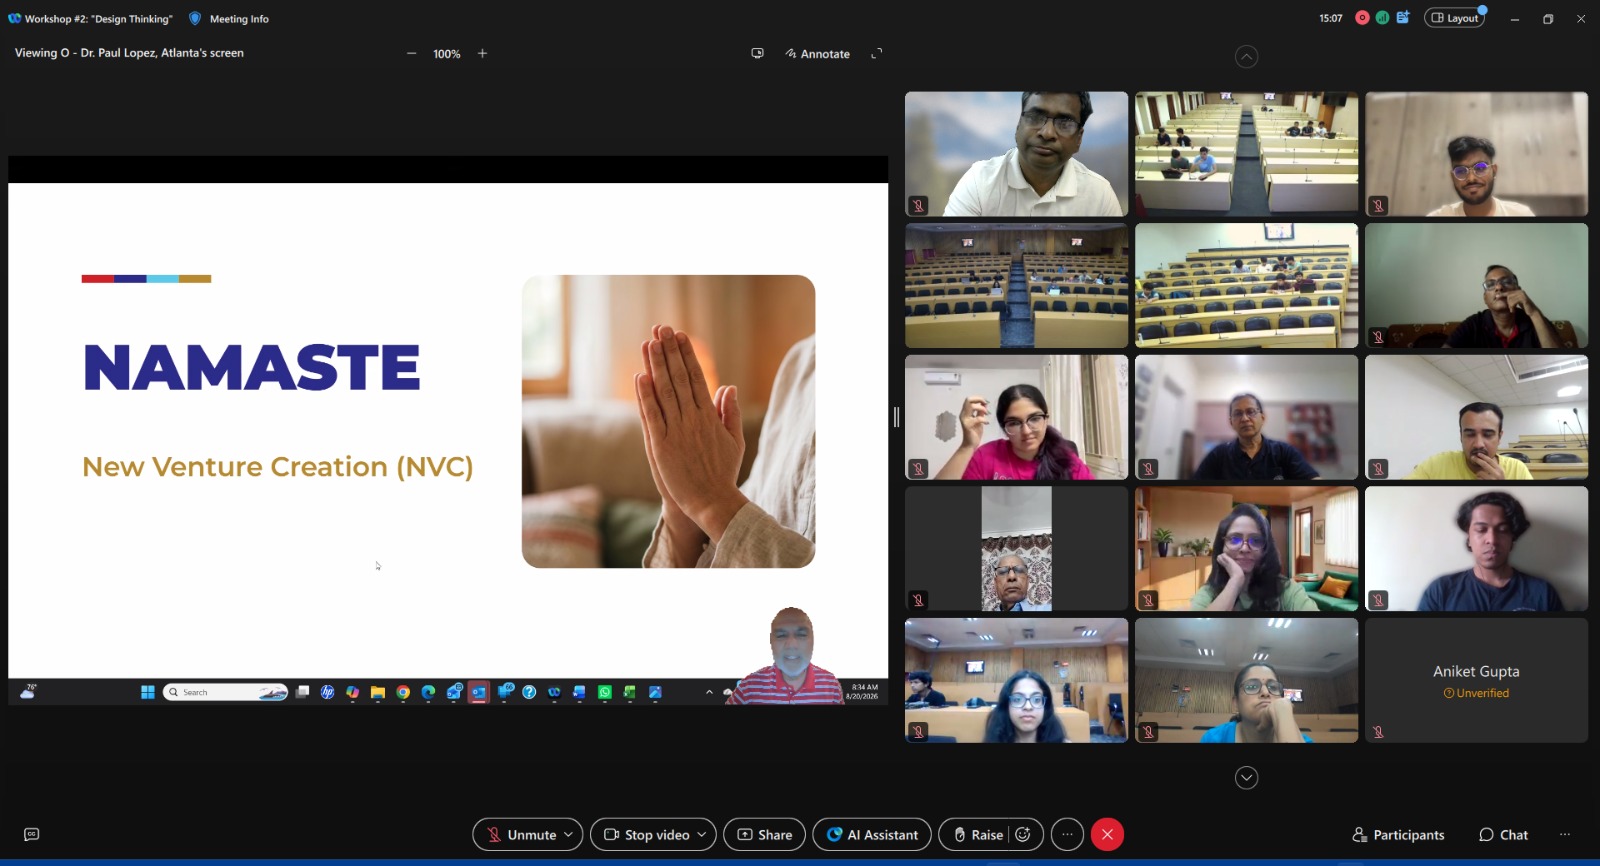Zoom in the shared screen view
This screenshot has height=866, width=1600.
tap(482, 54)
